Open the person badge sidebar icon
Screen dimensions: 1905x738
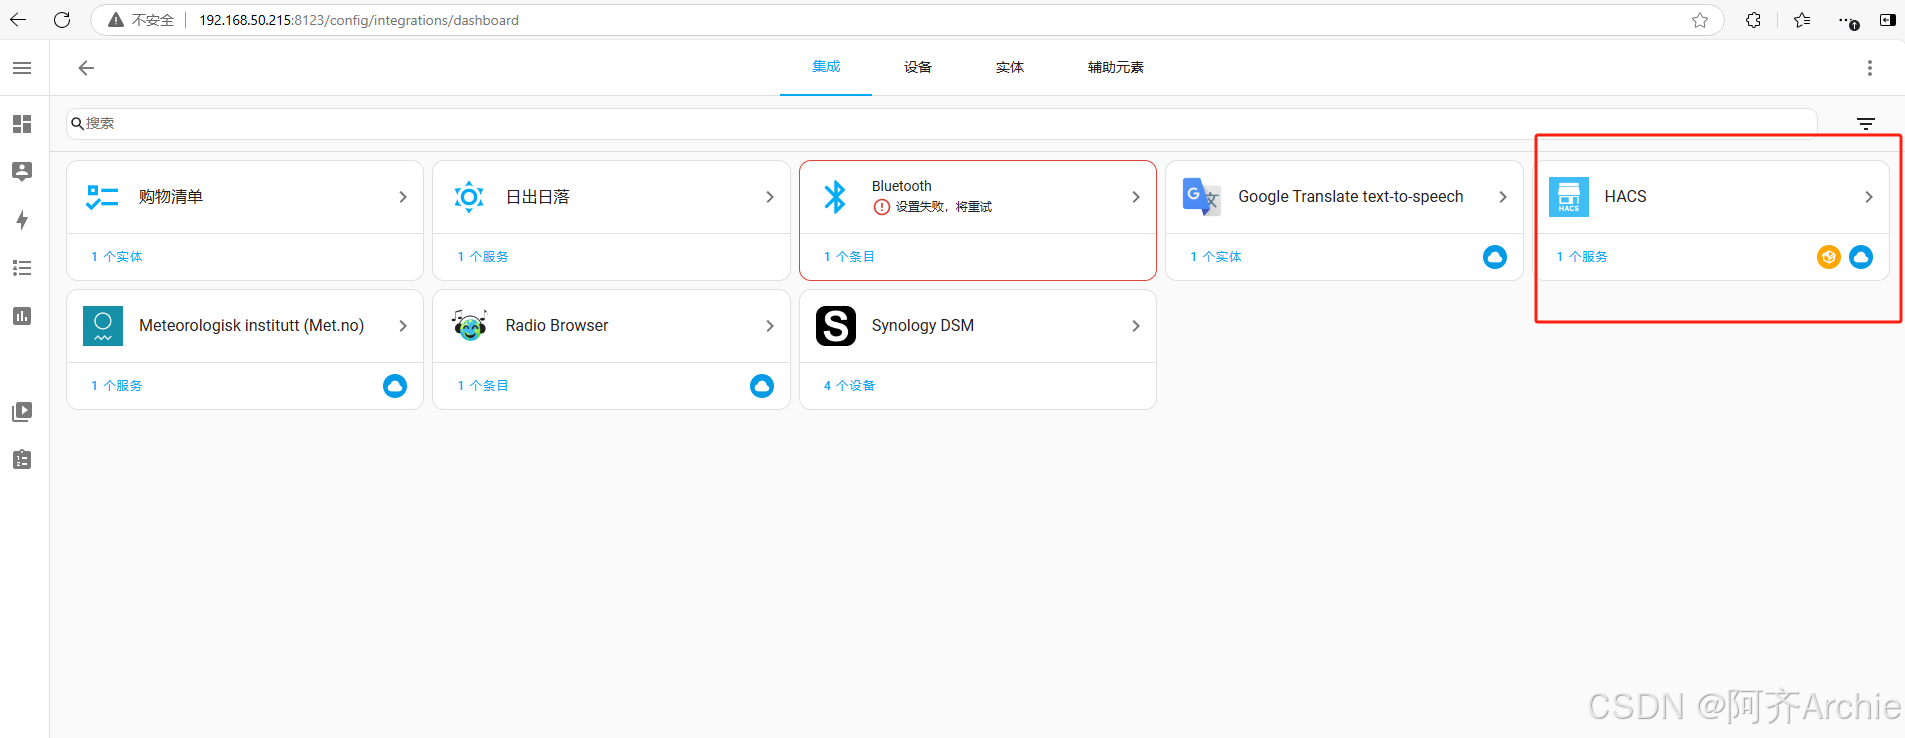22,172
